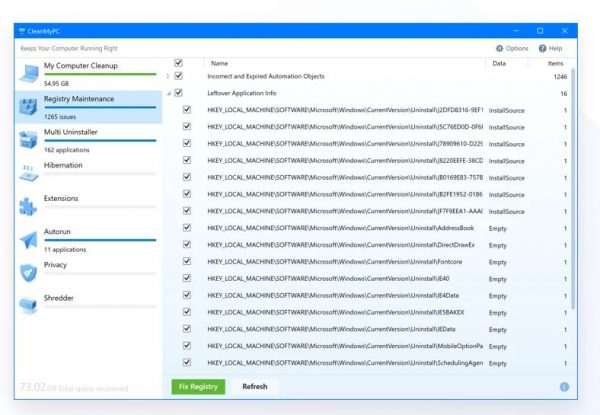This screenshot has height=415, width=600.
Task: Click '54.95 GB' text under My Computer Cleanup
Action: click(56, 83)
